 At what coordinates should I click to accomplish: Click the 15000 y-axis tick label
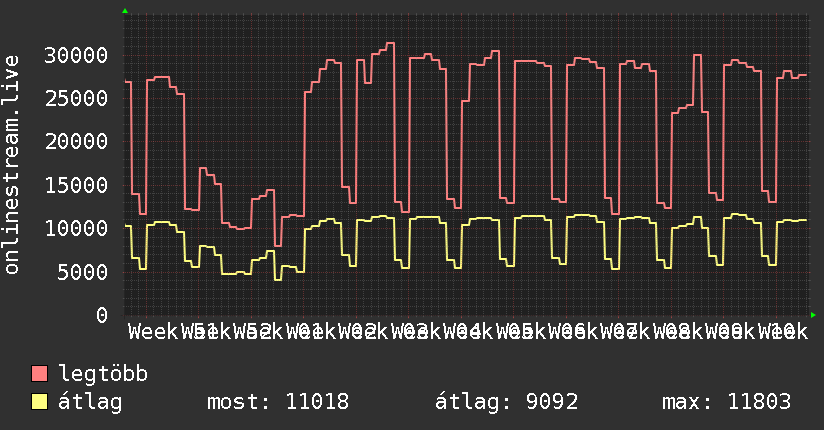tap(76, 185)
